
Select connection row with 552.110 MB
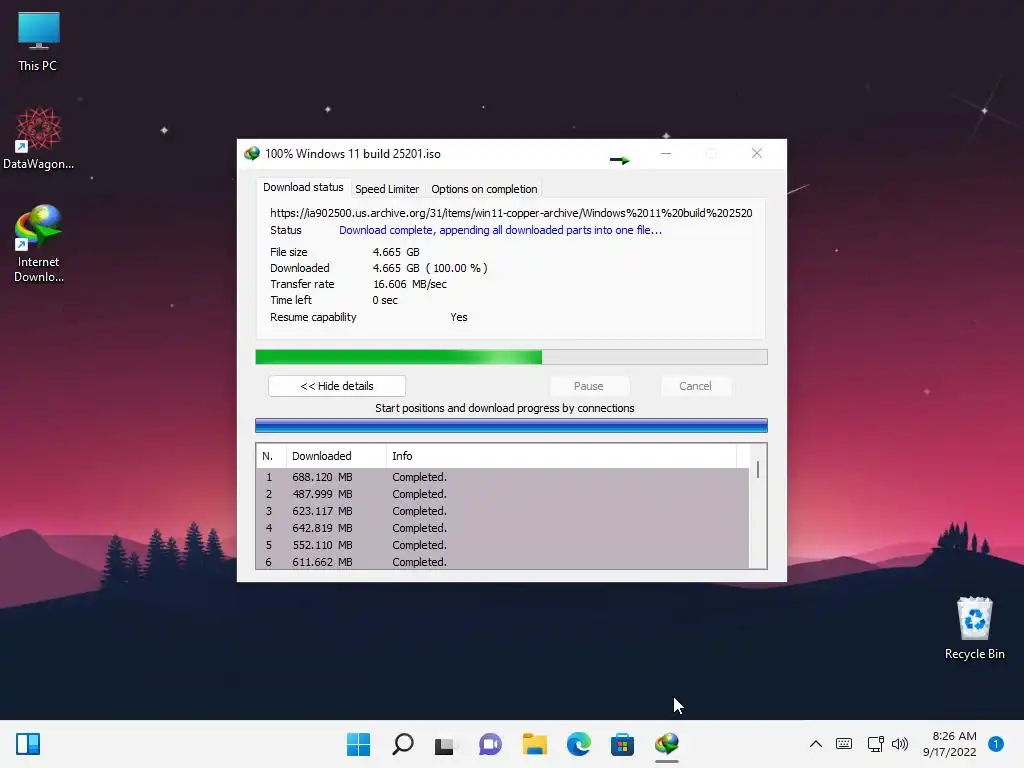pos(503,545)
